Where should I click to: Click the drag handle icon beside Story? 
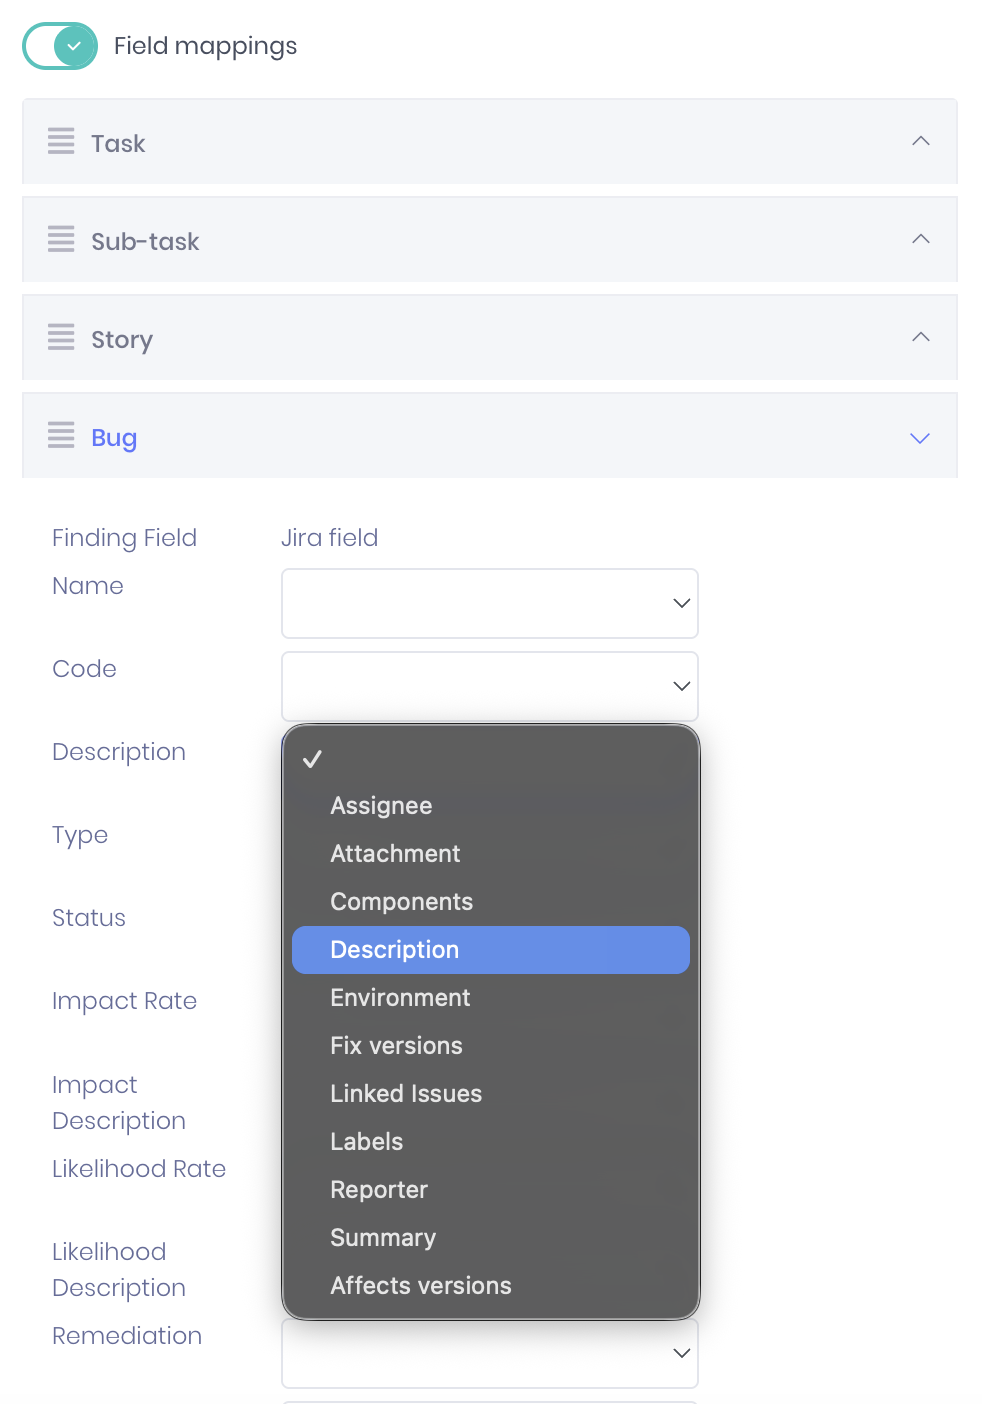(61, 337)
